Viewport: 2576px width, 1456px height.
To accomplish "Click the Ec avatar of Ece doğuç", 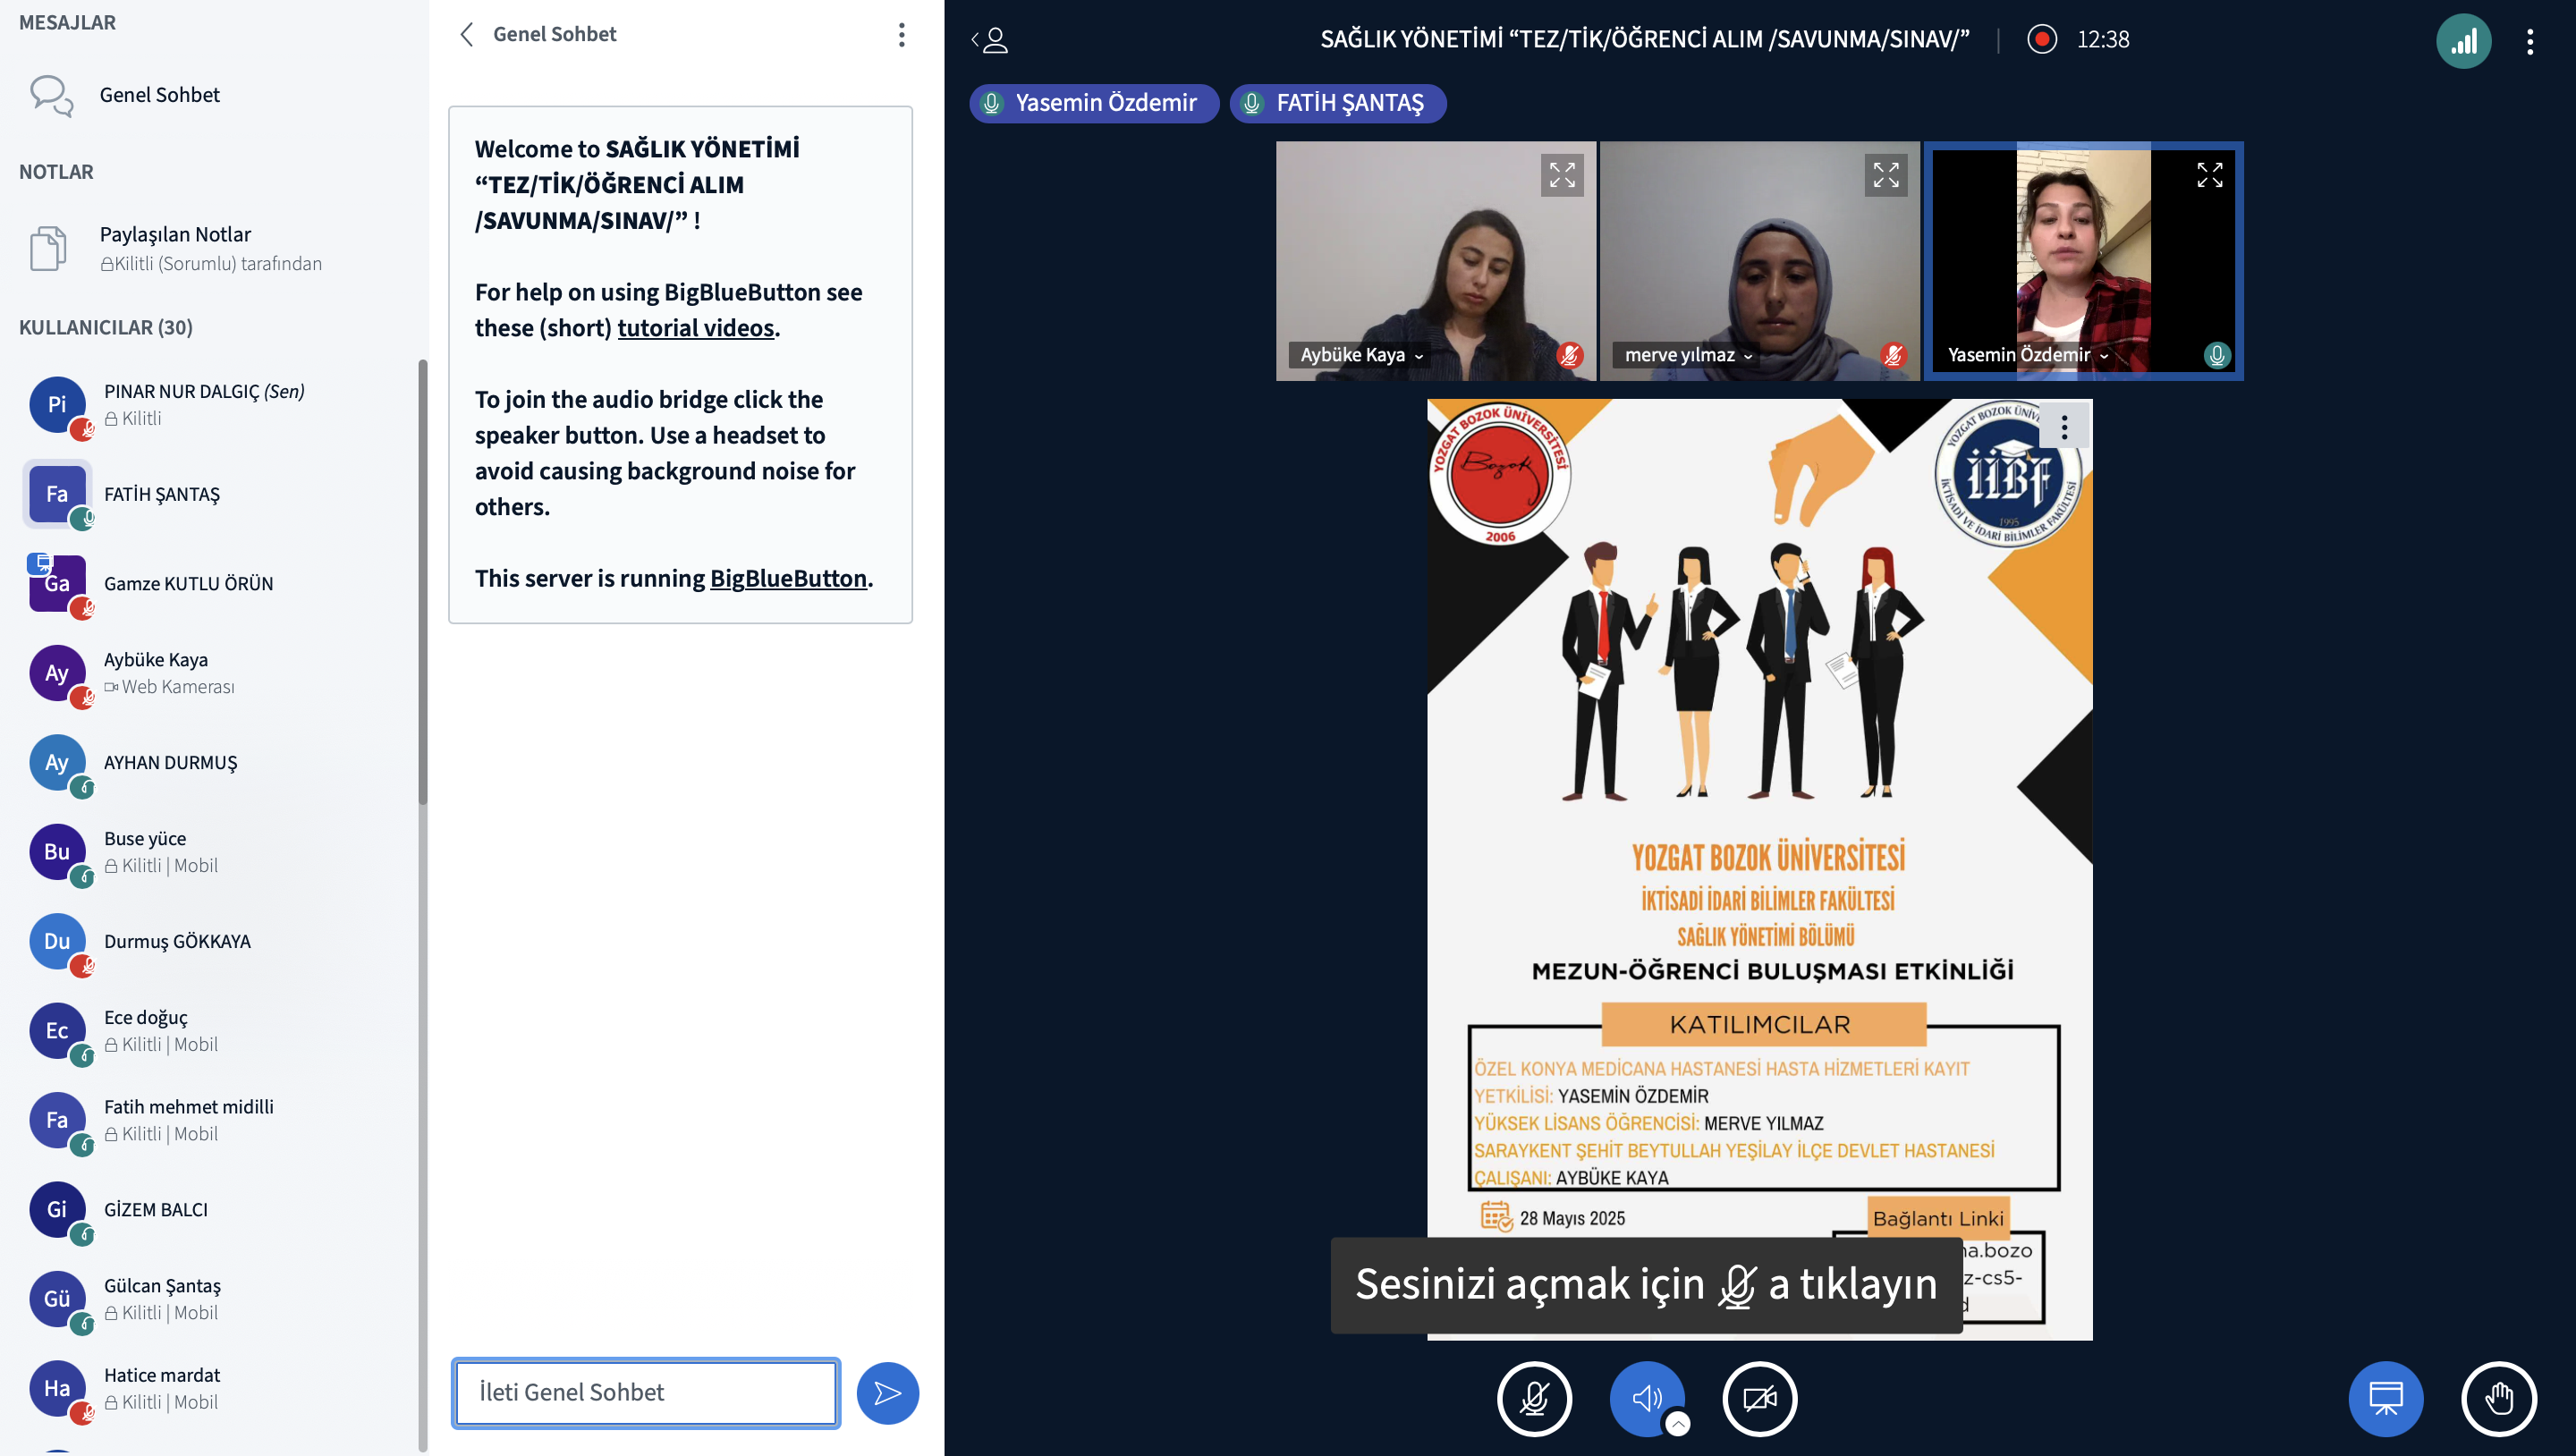I will tap(57, 1031).
